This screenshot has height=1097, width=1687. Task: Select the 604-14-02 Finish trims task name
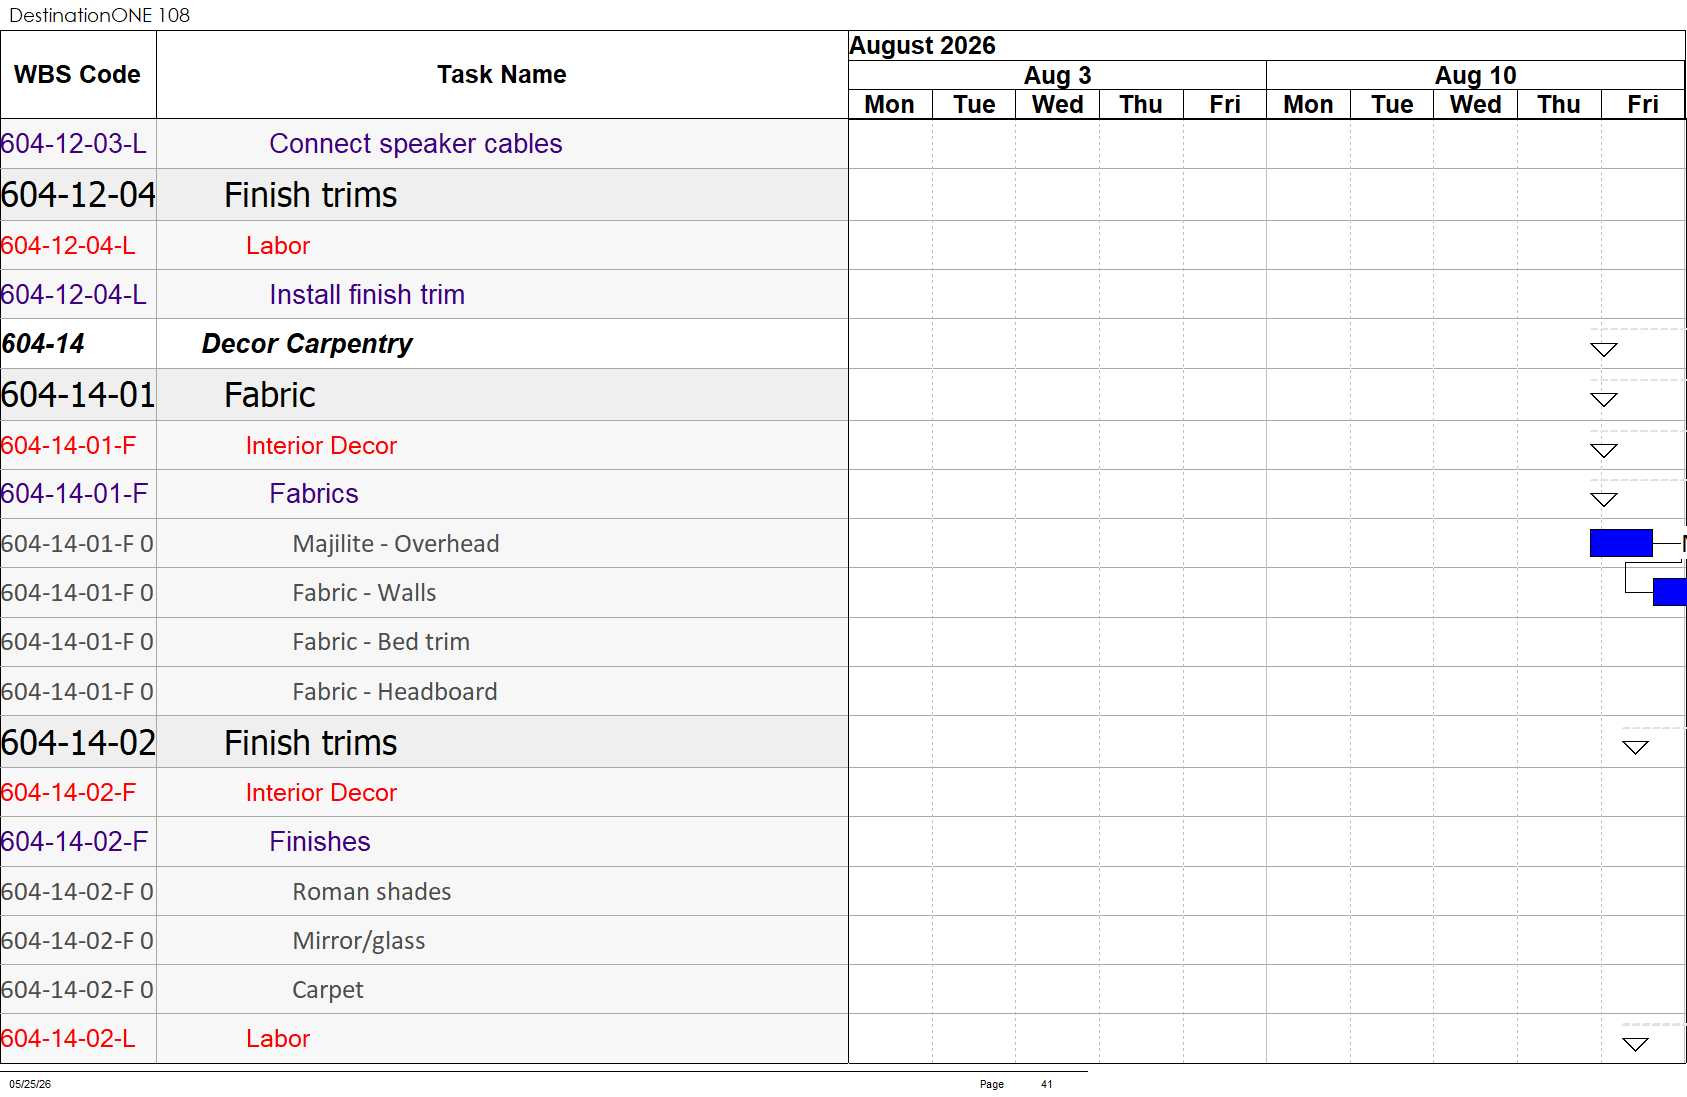click(x=311, y=743)
